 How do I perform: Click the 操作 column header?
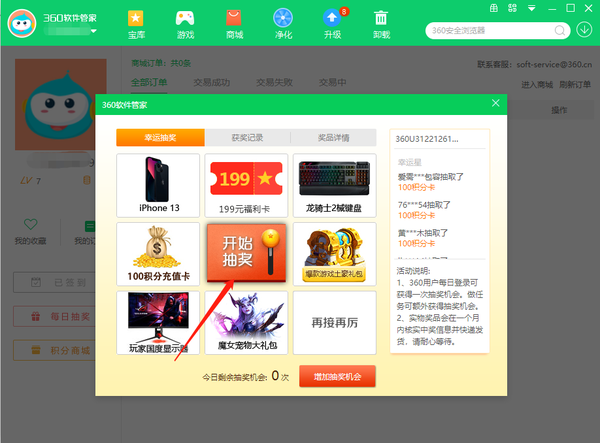click(559, 110)
